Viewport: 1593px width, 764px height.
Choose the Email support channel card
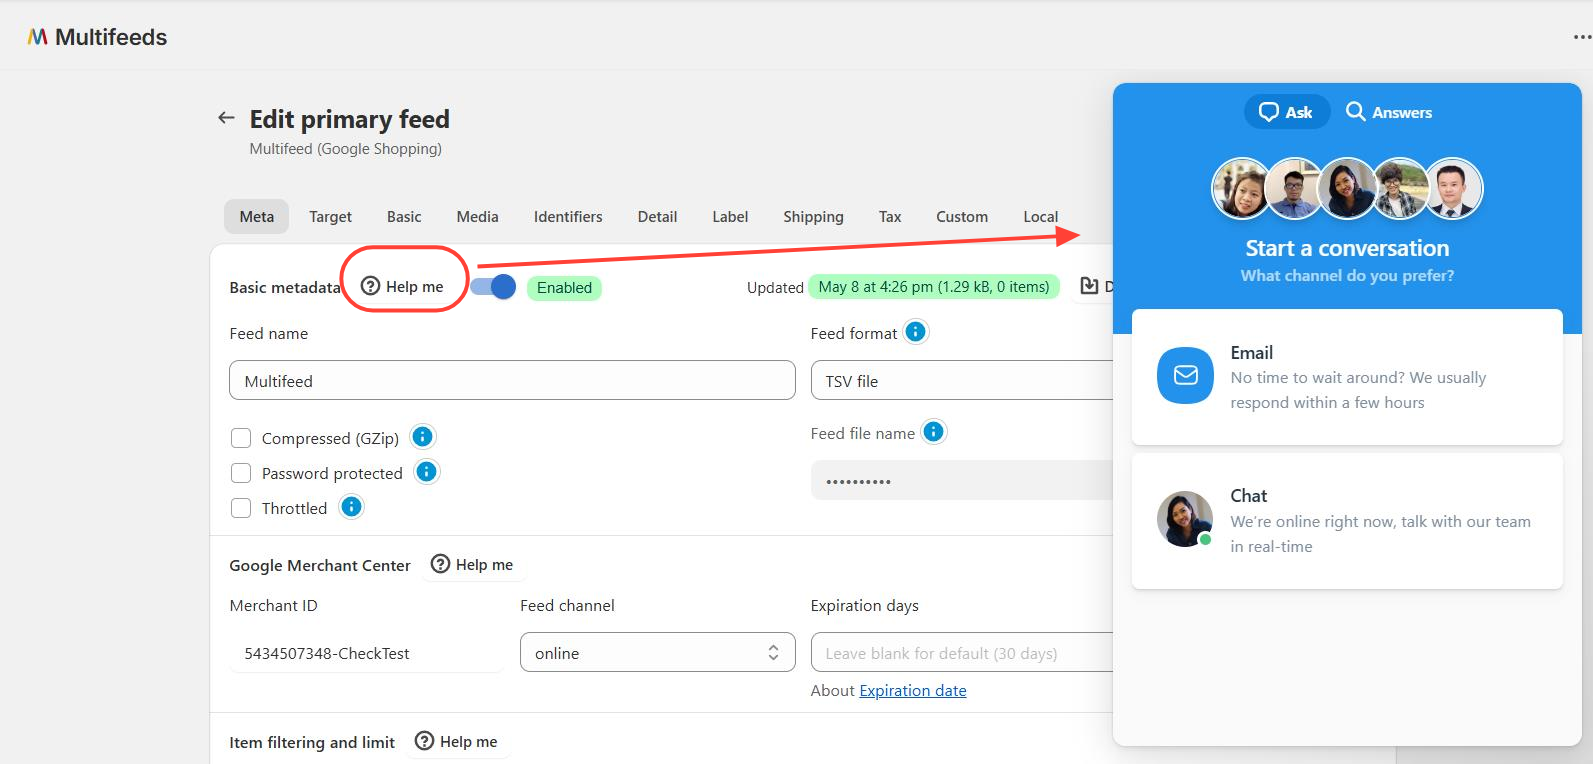tap(1347, 377)
